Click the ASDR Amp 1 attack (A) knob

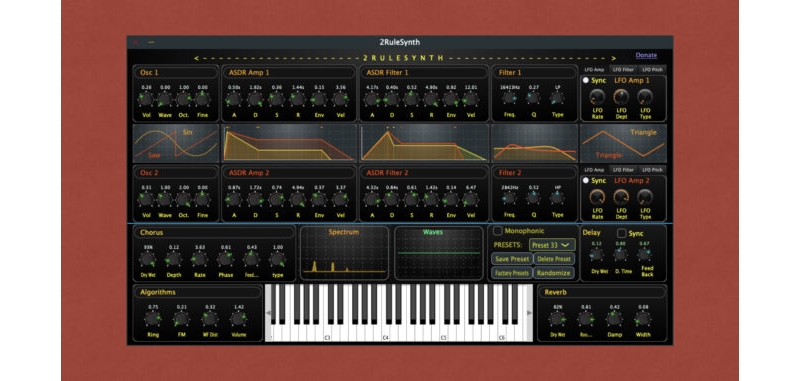point(234,99)
